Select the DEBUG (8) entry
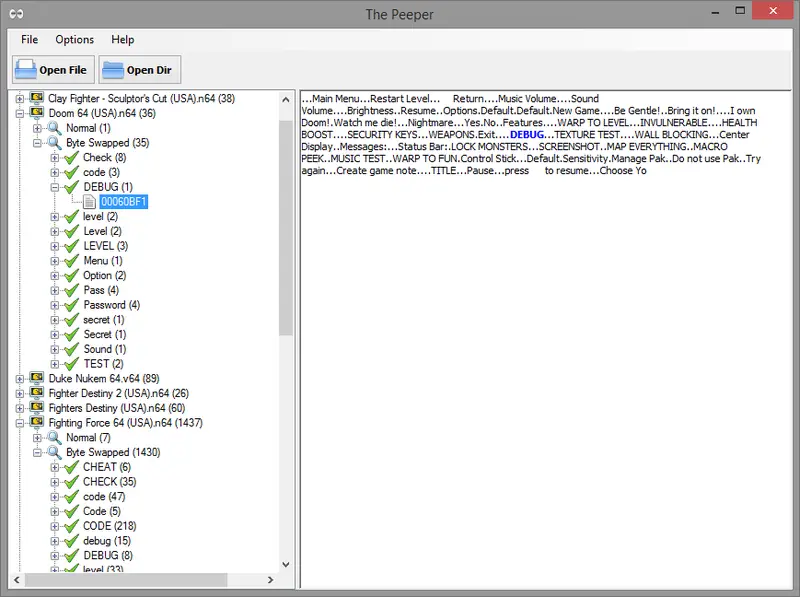This screenshot has height=597, width=800. pos(108,555)
